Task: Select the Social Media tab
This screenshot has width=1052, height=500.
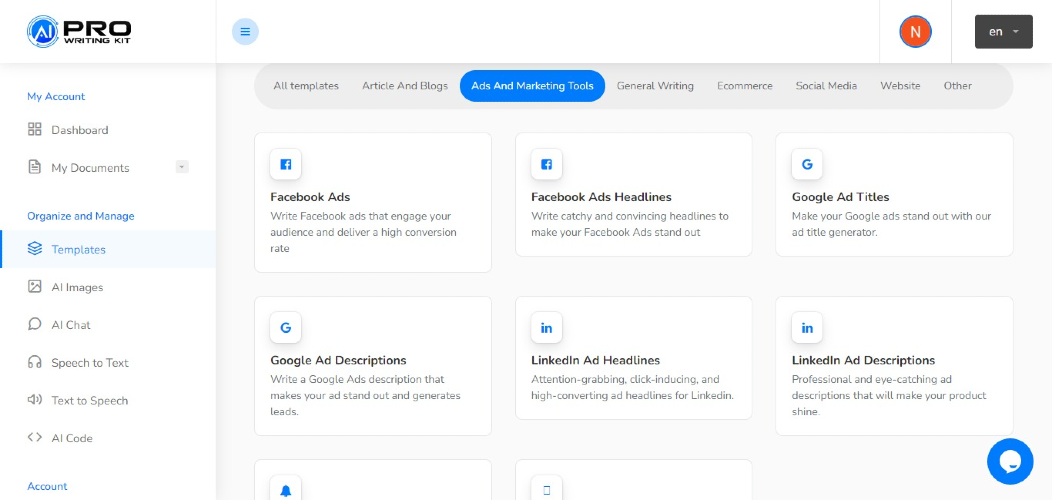Action: (826, 86)
